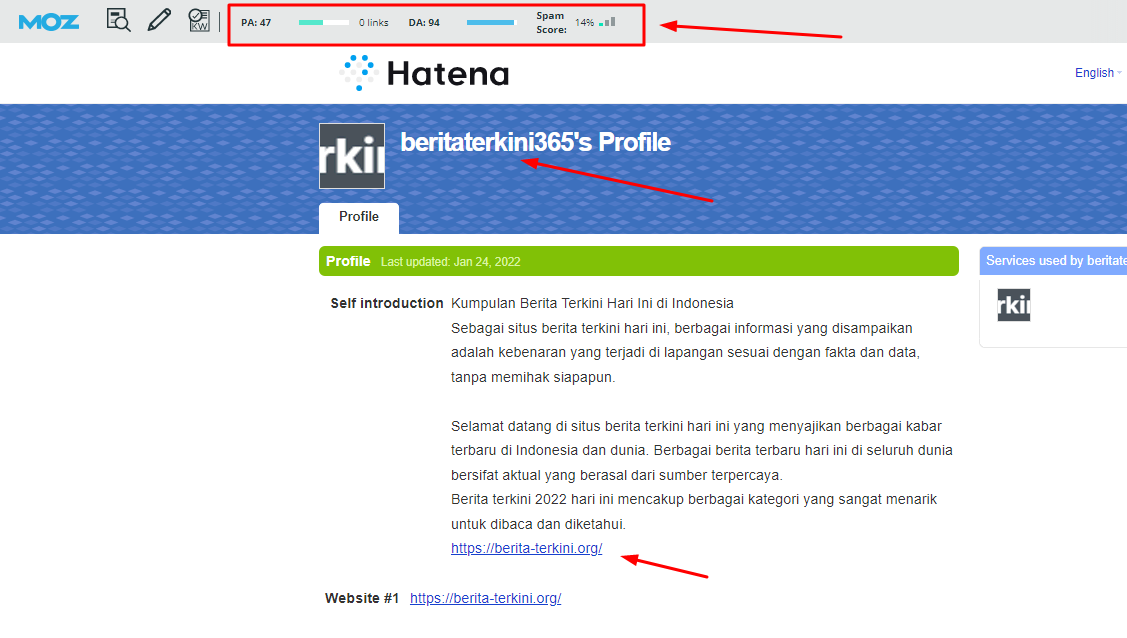Open berita-terkini.org link in self introduction
Screen dimensions: 1127x638
tap(526, 548)
